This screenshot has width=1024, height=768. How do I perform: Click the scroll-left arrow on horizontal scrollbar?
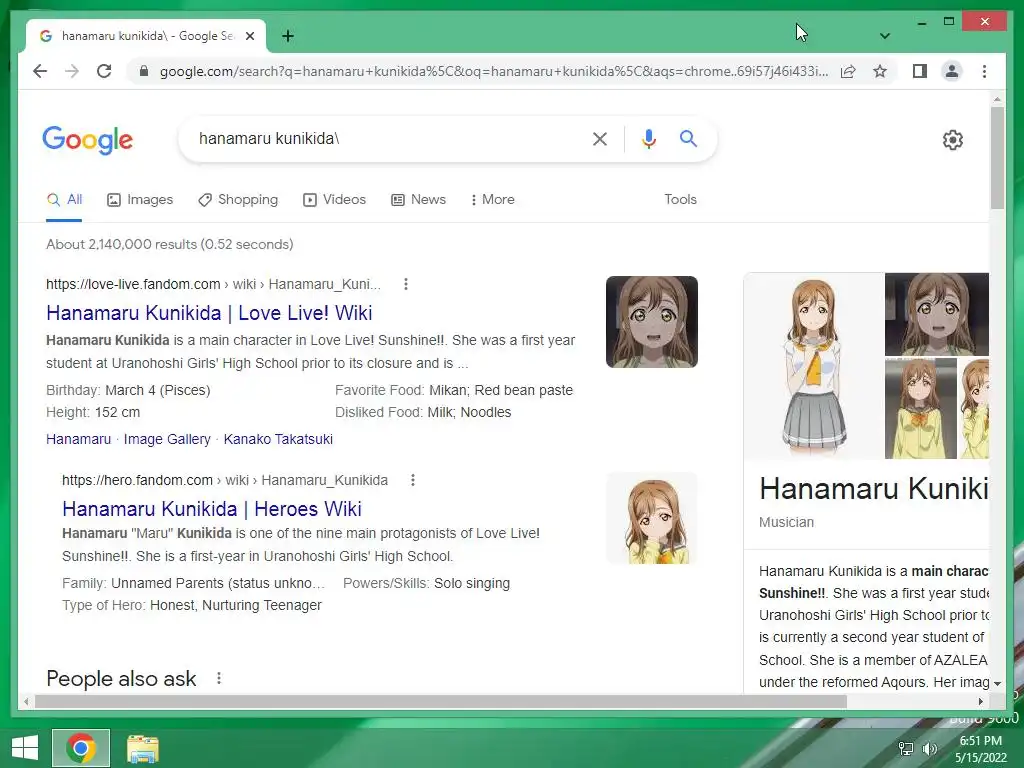tap(26, 701)
